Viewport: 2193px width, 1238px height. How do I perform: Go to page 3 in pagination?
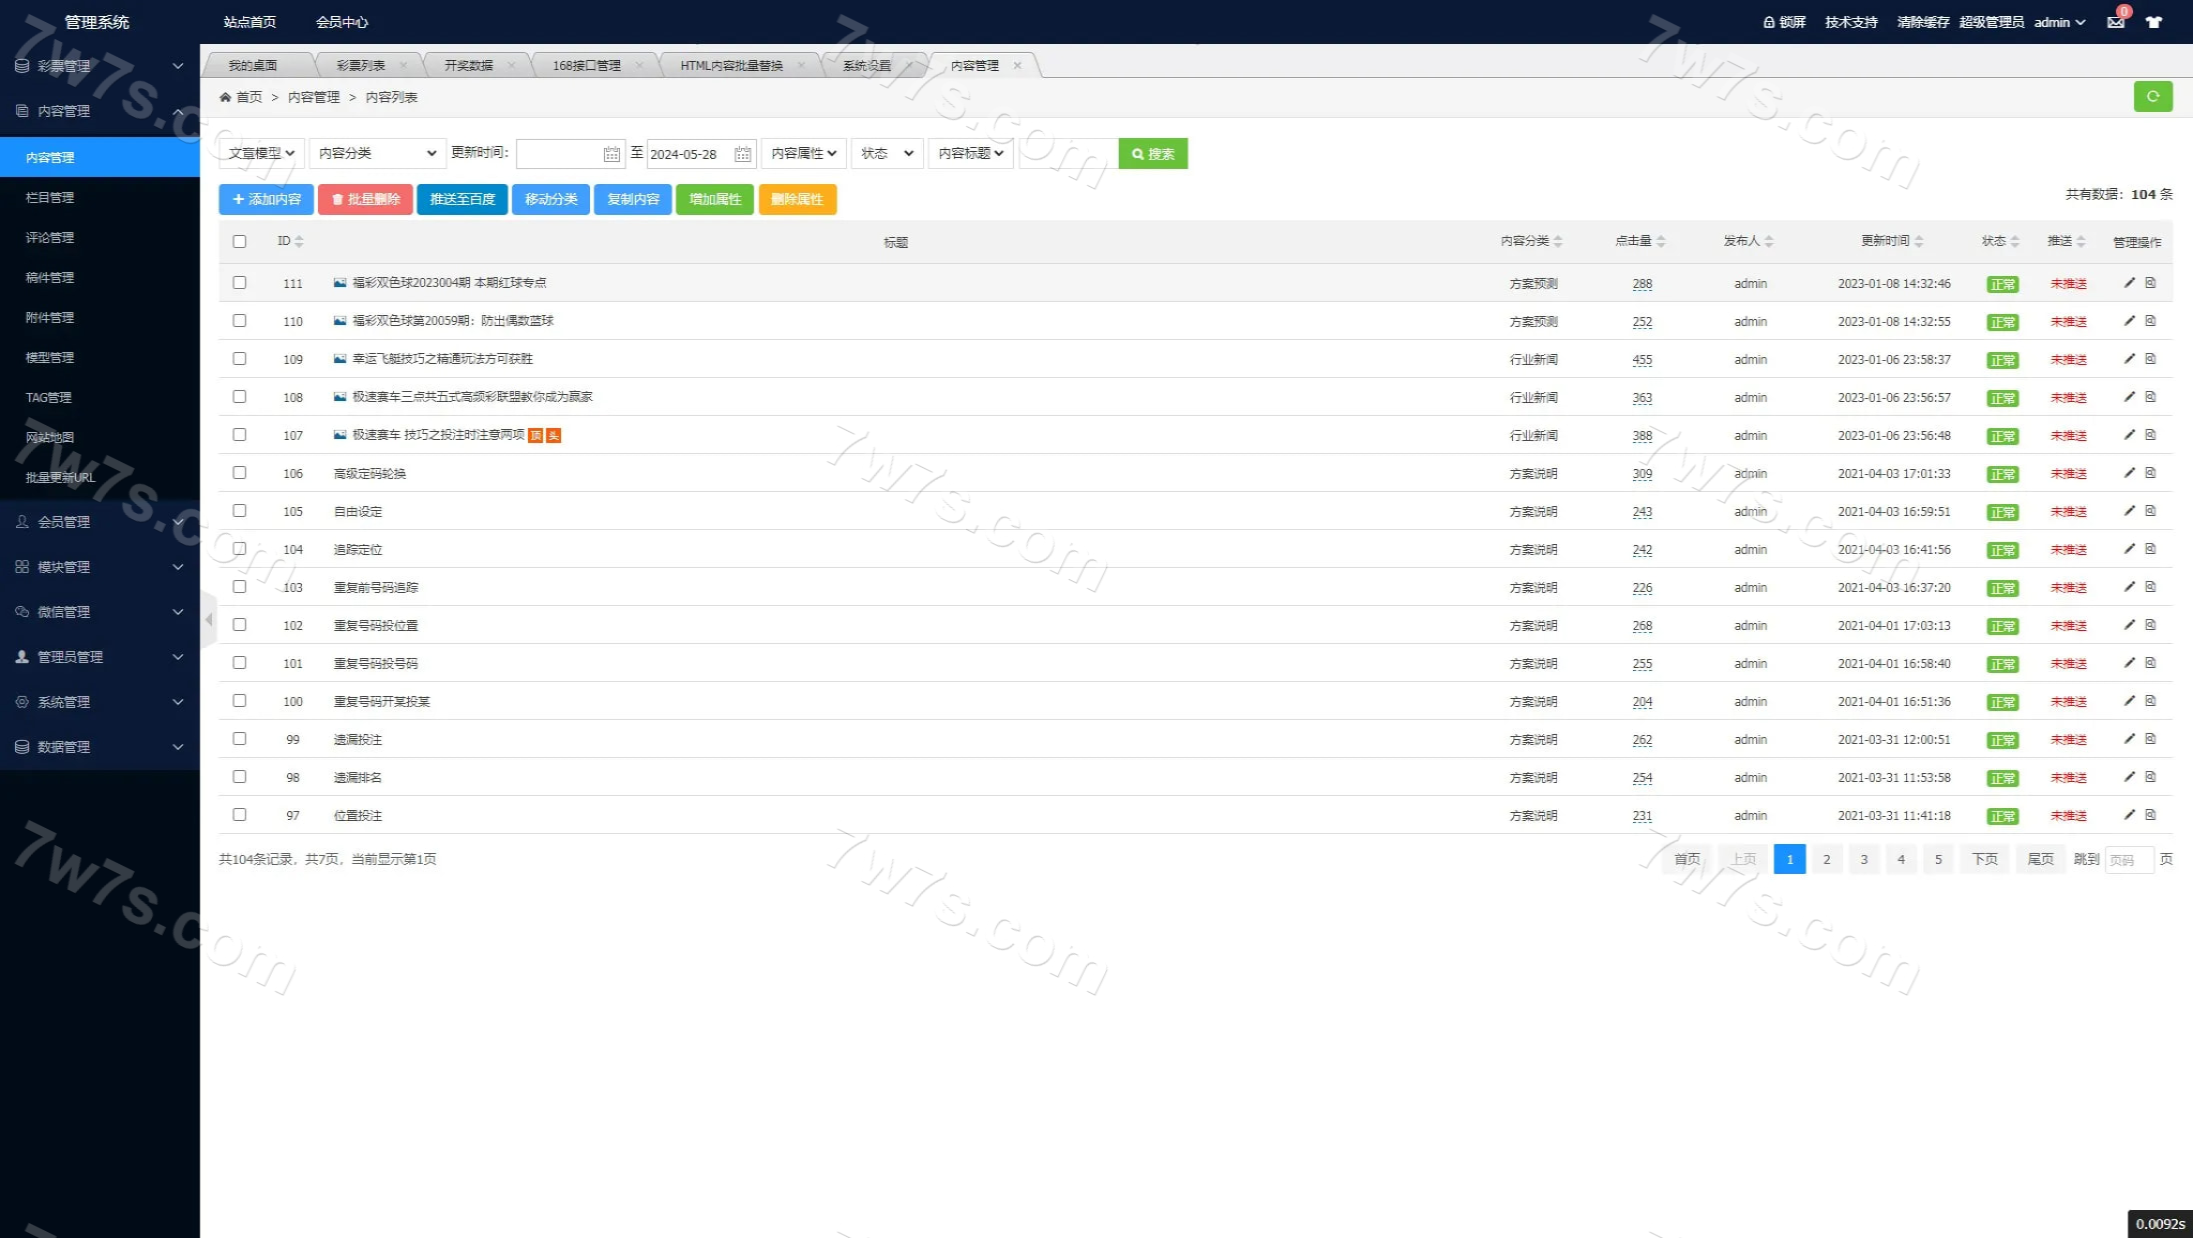point(1863,859)
